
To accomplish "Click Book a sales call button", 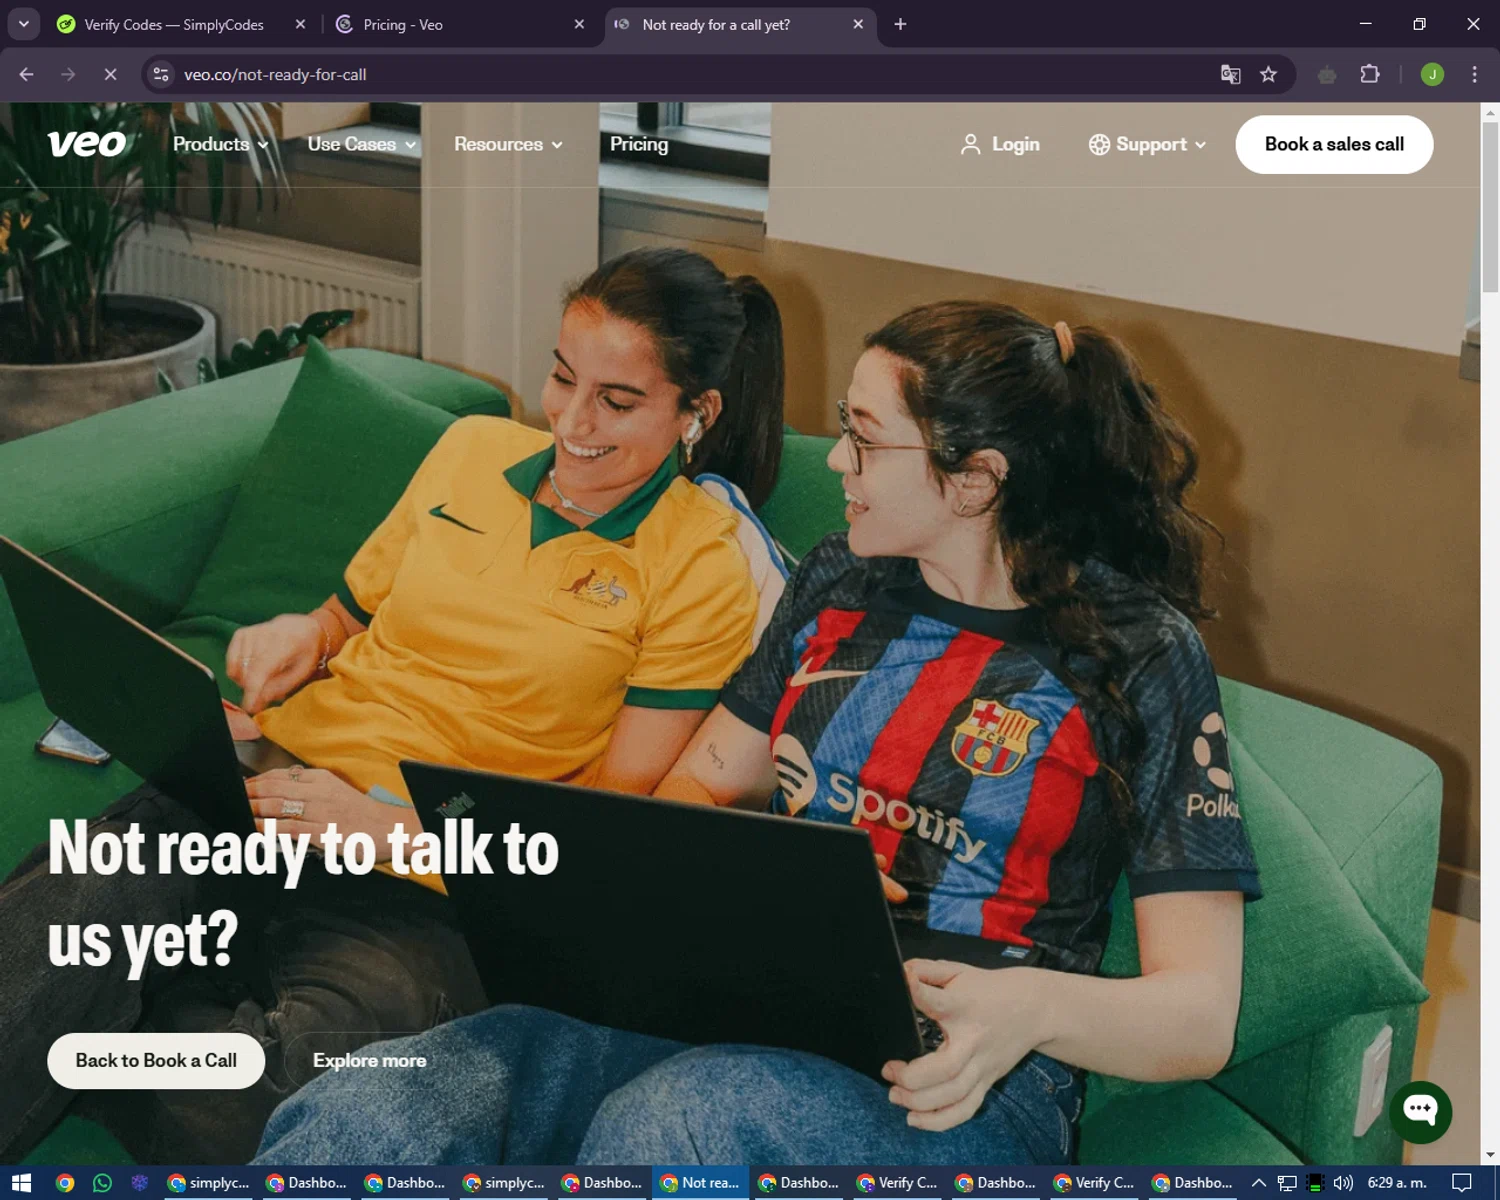I will click(x=1334, y=144).
